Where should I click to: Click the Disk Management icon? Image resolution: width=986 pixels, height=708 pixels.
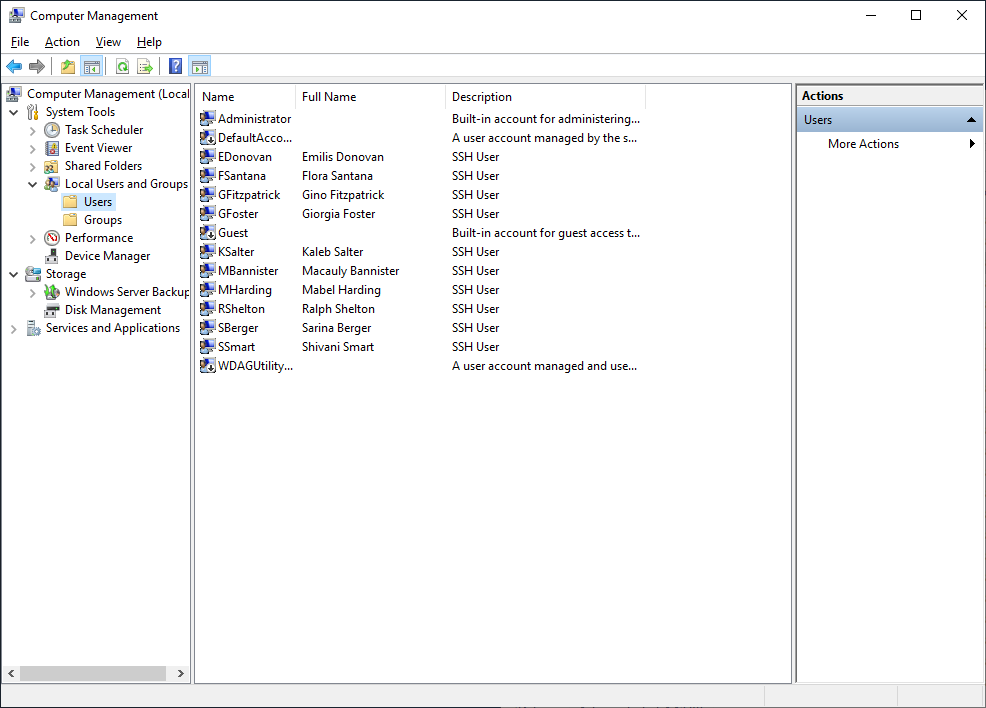point(52,311)
